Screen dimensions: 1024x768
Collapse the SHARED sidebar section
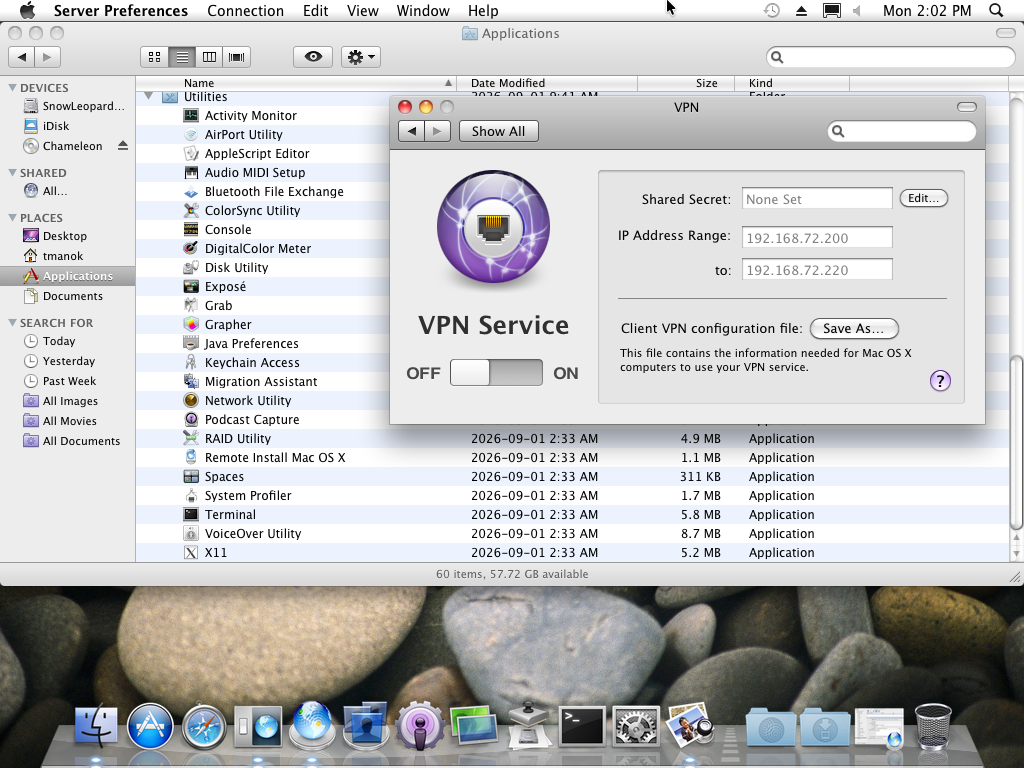point(12,172)
